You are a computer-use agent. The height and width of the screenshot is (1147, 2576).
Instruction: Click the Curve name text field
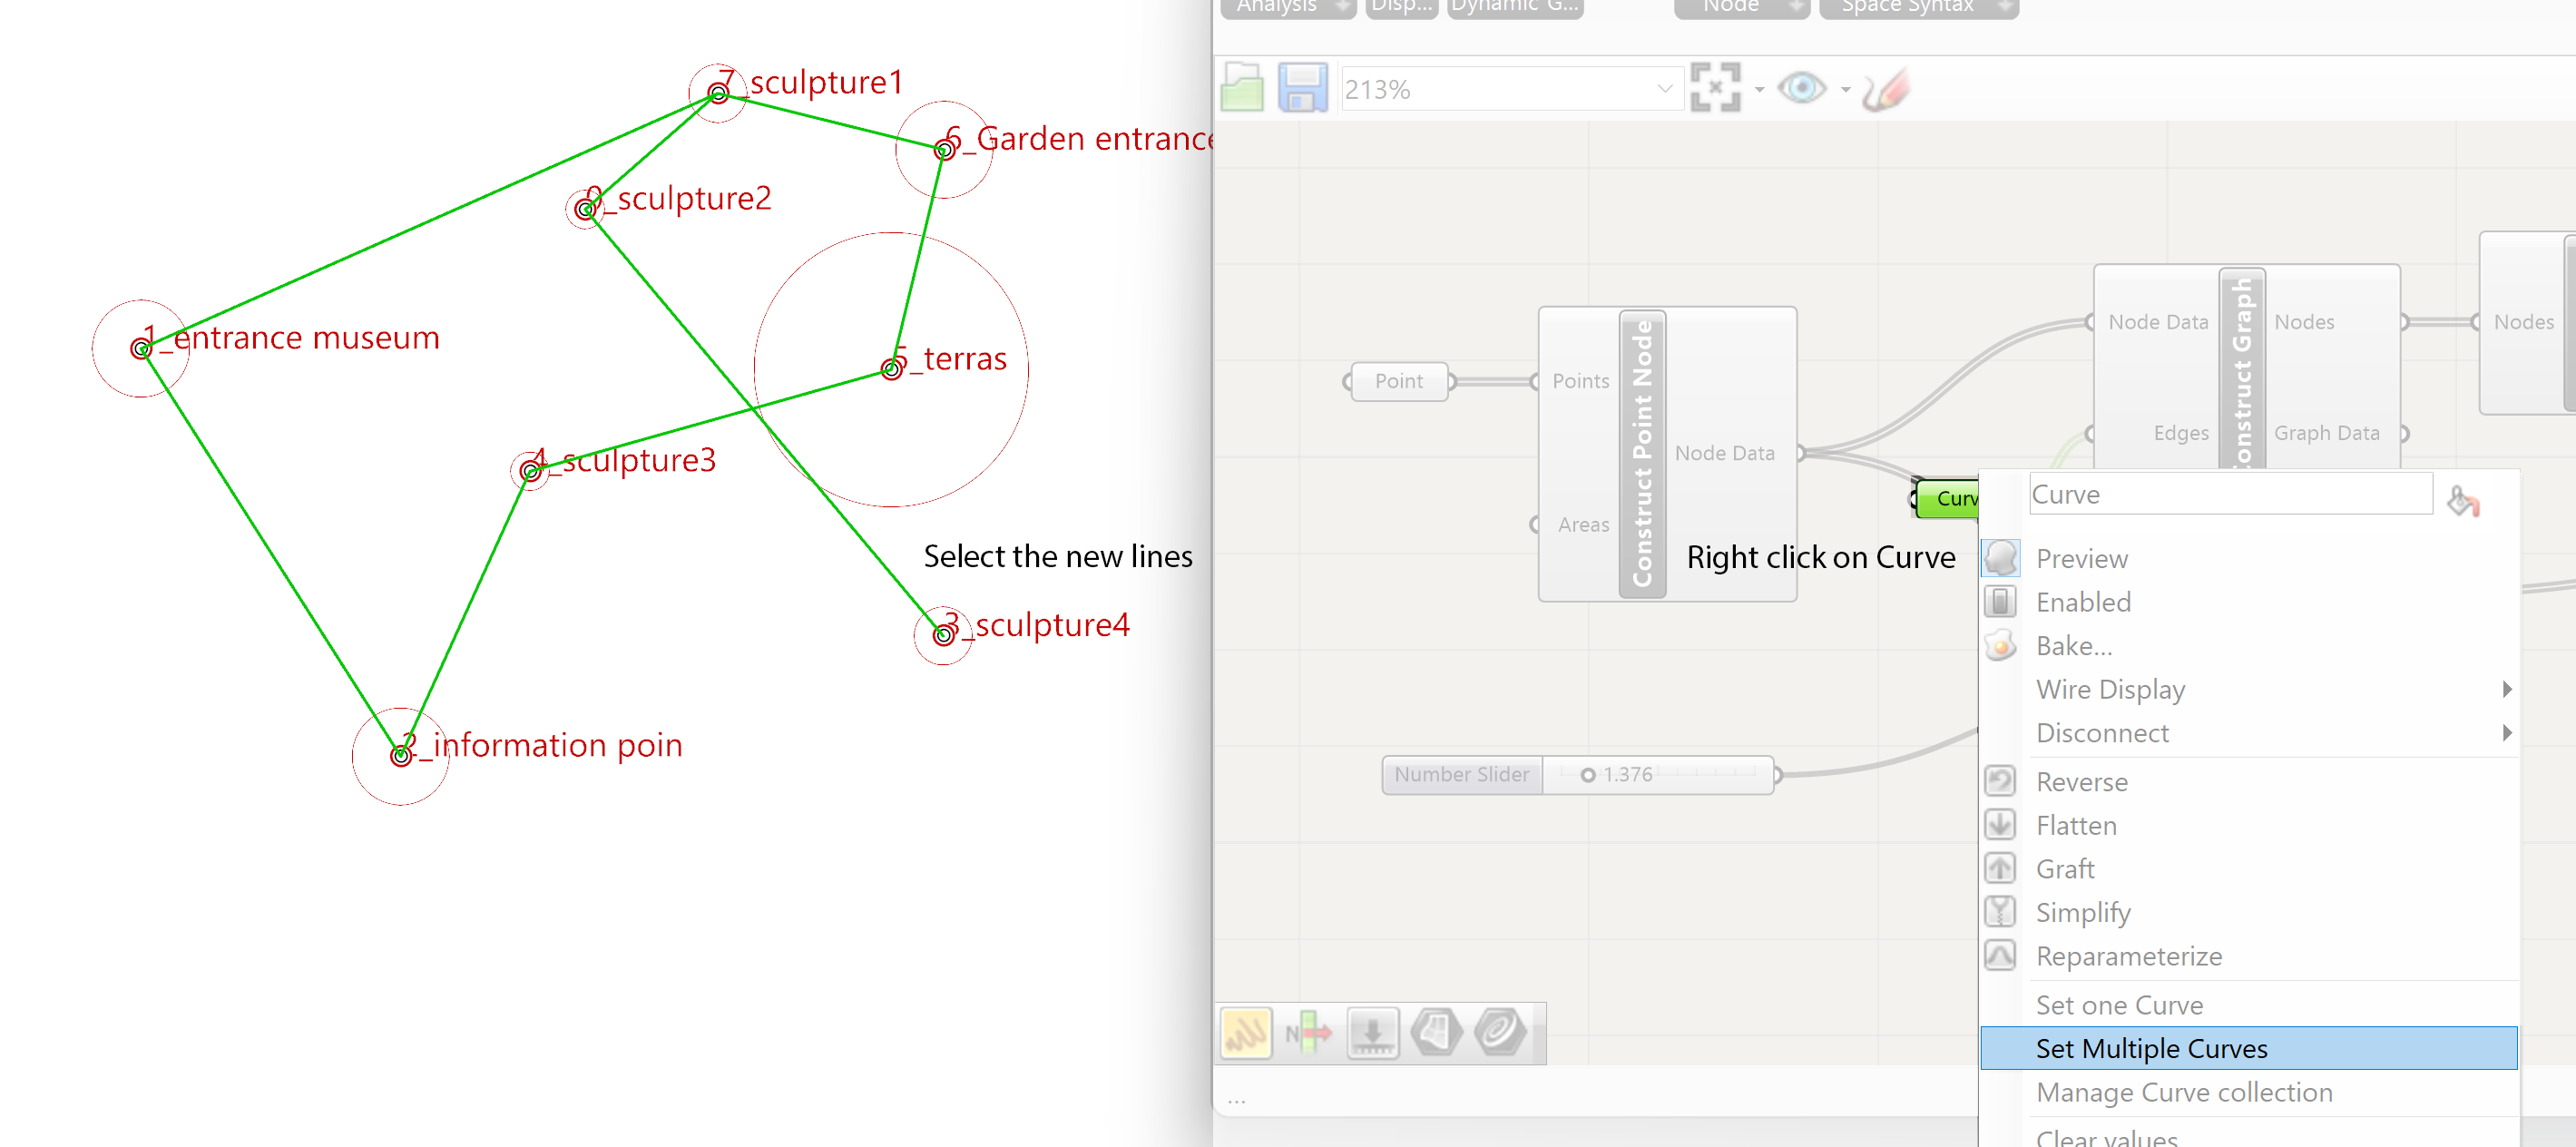coord(2229,494)
